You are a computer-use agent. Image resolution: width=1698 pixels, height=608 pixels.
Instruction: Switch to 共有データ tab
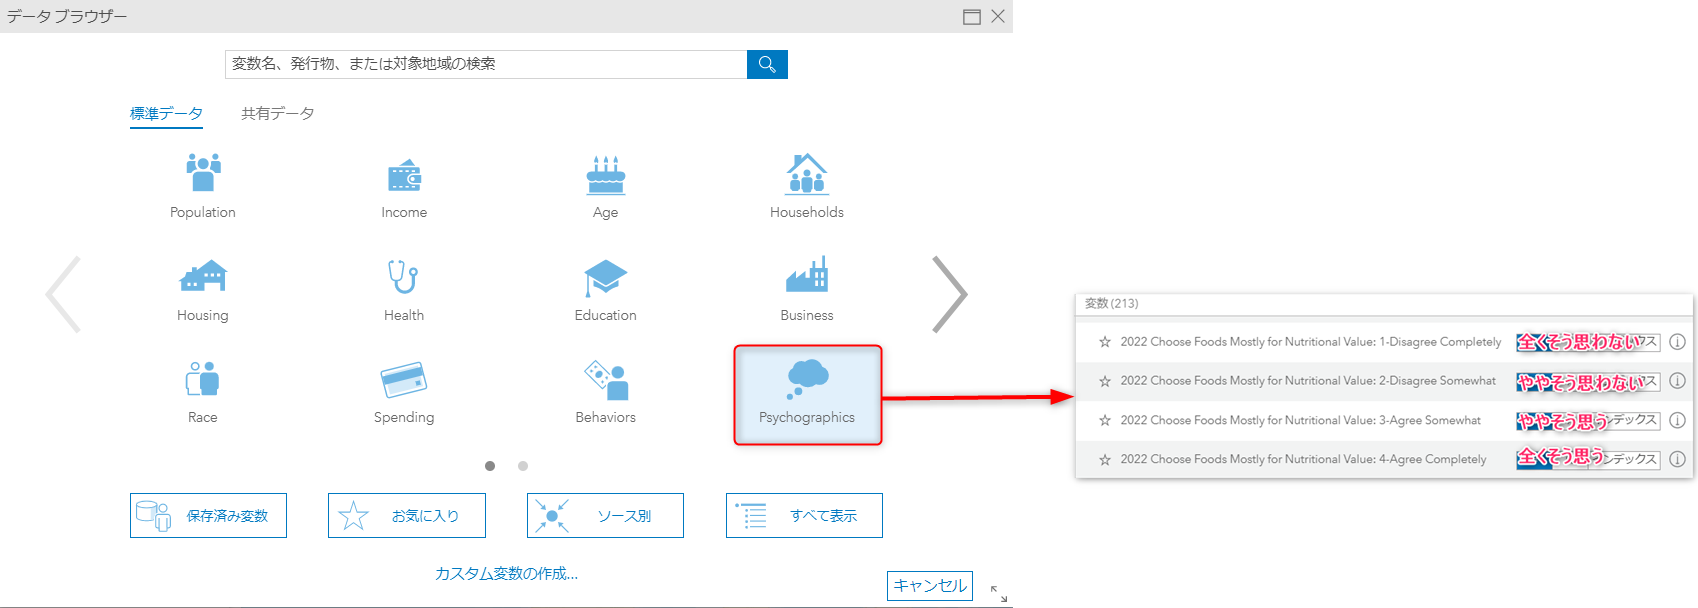[x=278, y=114]
